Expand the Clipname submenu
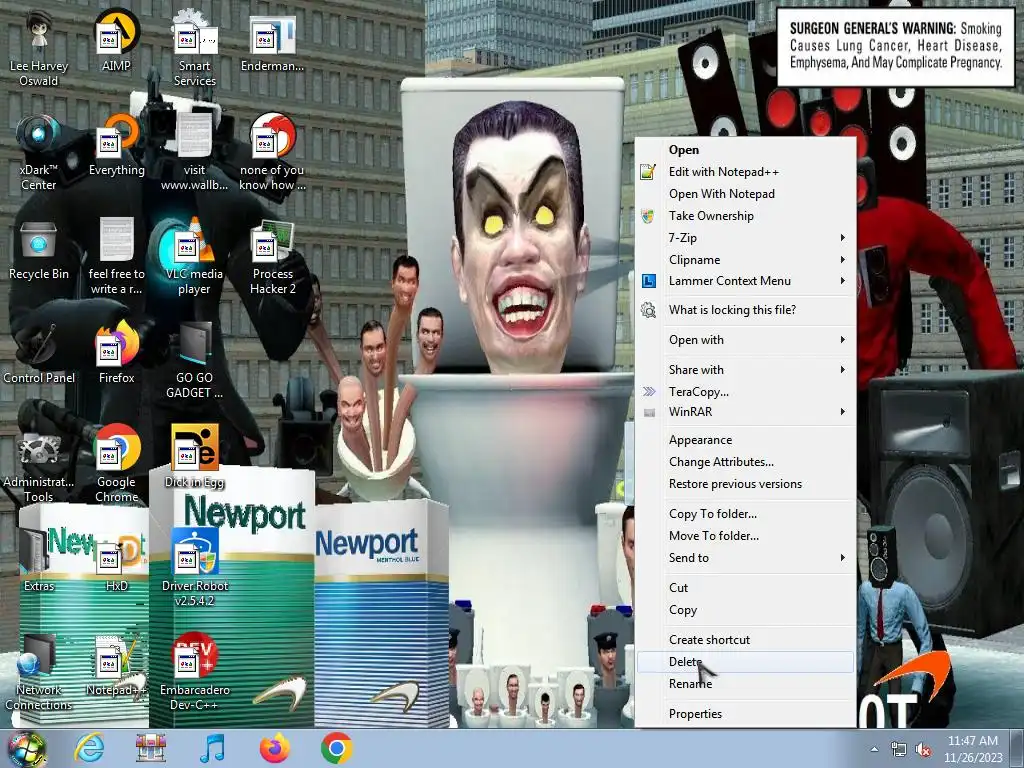This screenshot has height=768, width=1024. click(x=745, y=260)
